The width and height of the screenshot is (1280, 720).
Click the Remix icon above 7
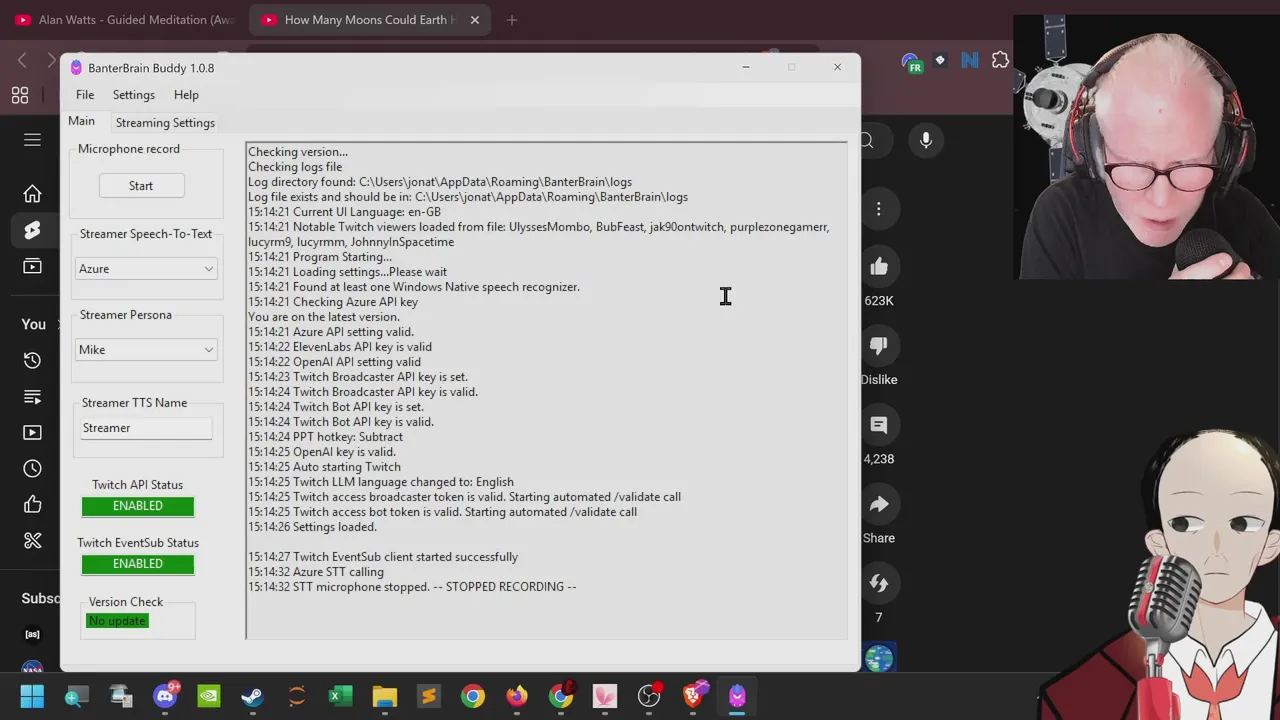[879, 583]
